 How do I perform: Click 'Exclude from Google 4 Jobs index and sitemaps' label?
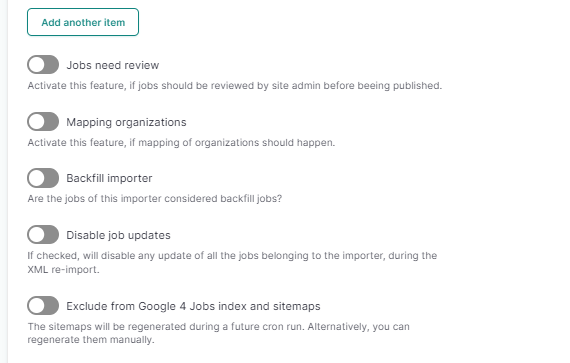click(x=193, y=306)
